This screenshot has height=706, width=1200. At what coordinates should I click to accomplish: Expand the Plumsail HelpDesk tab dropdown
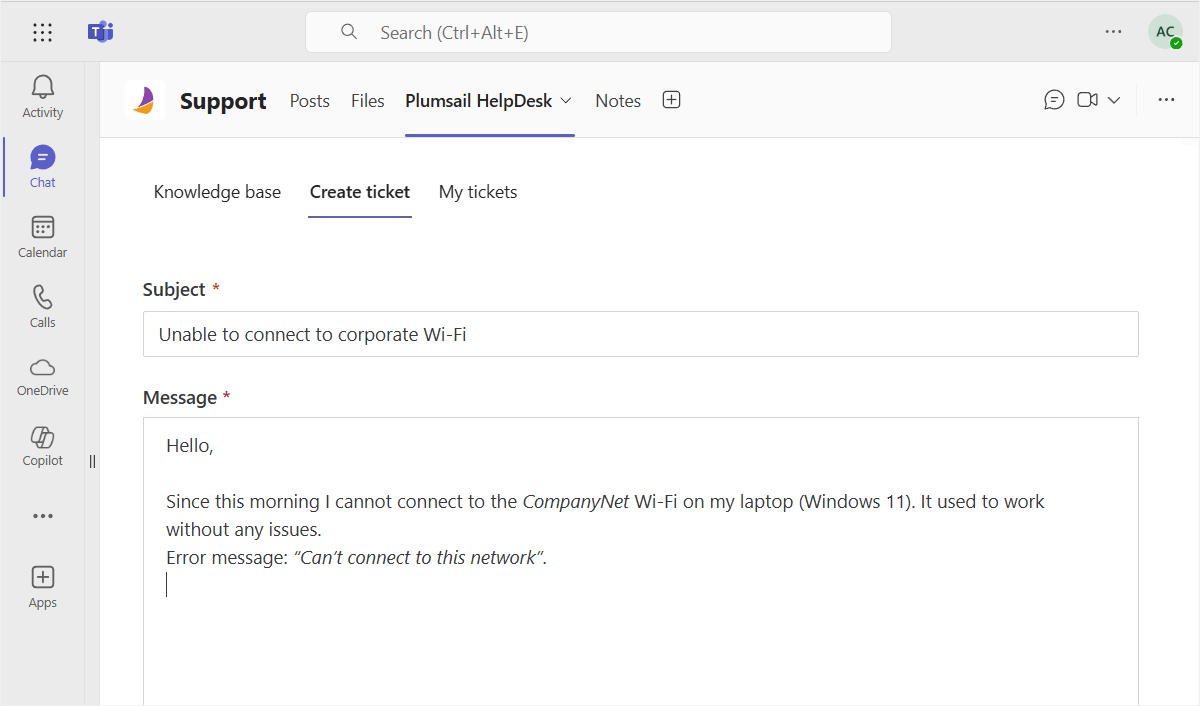(x=566, y=100)
